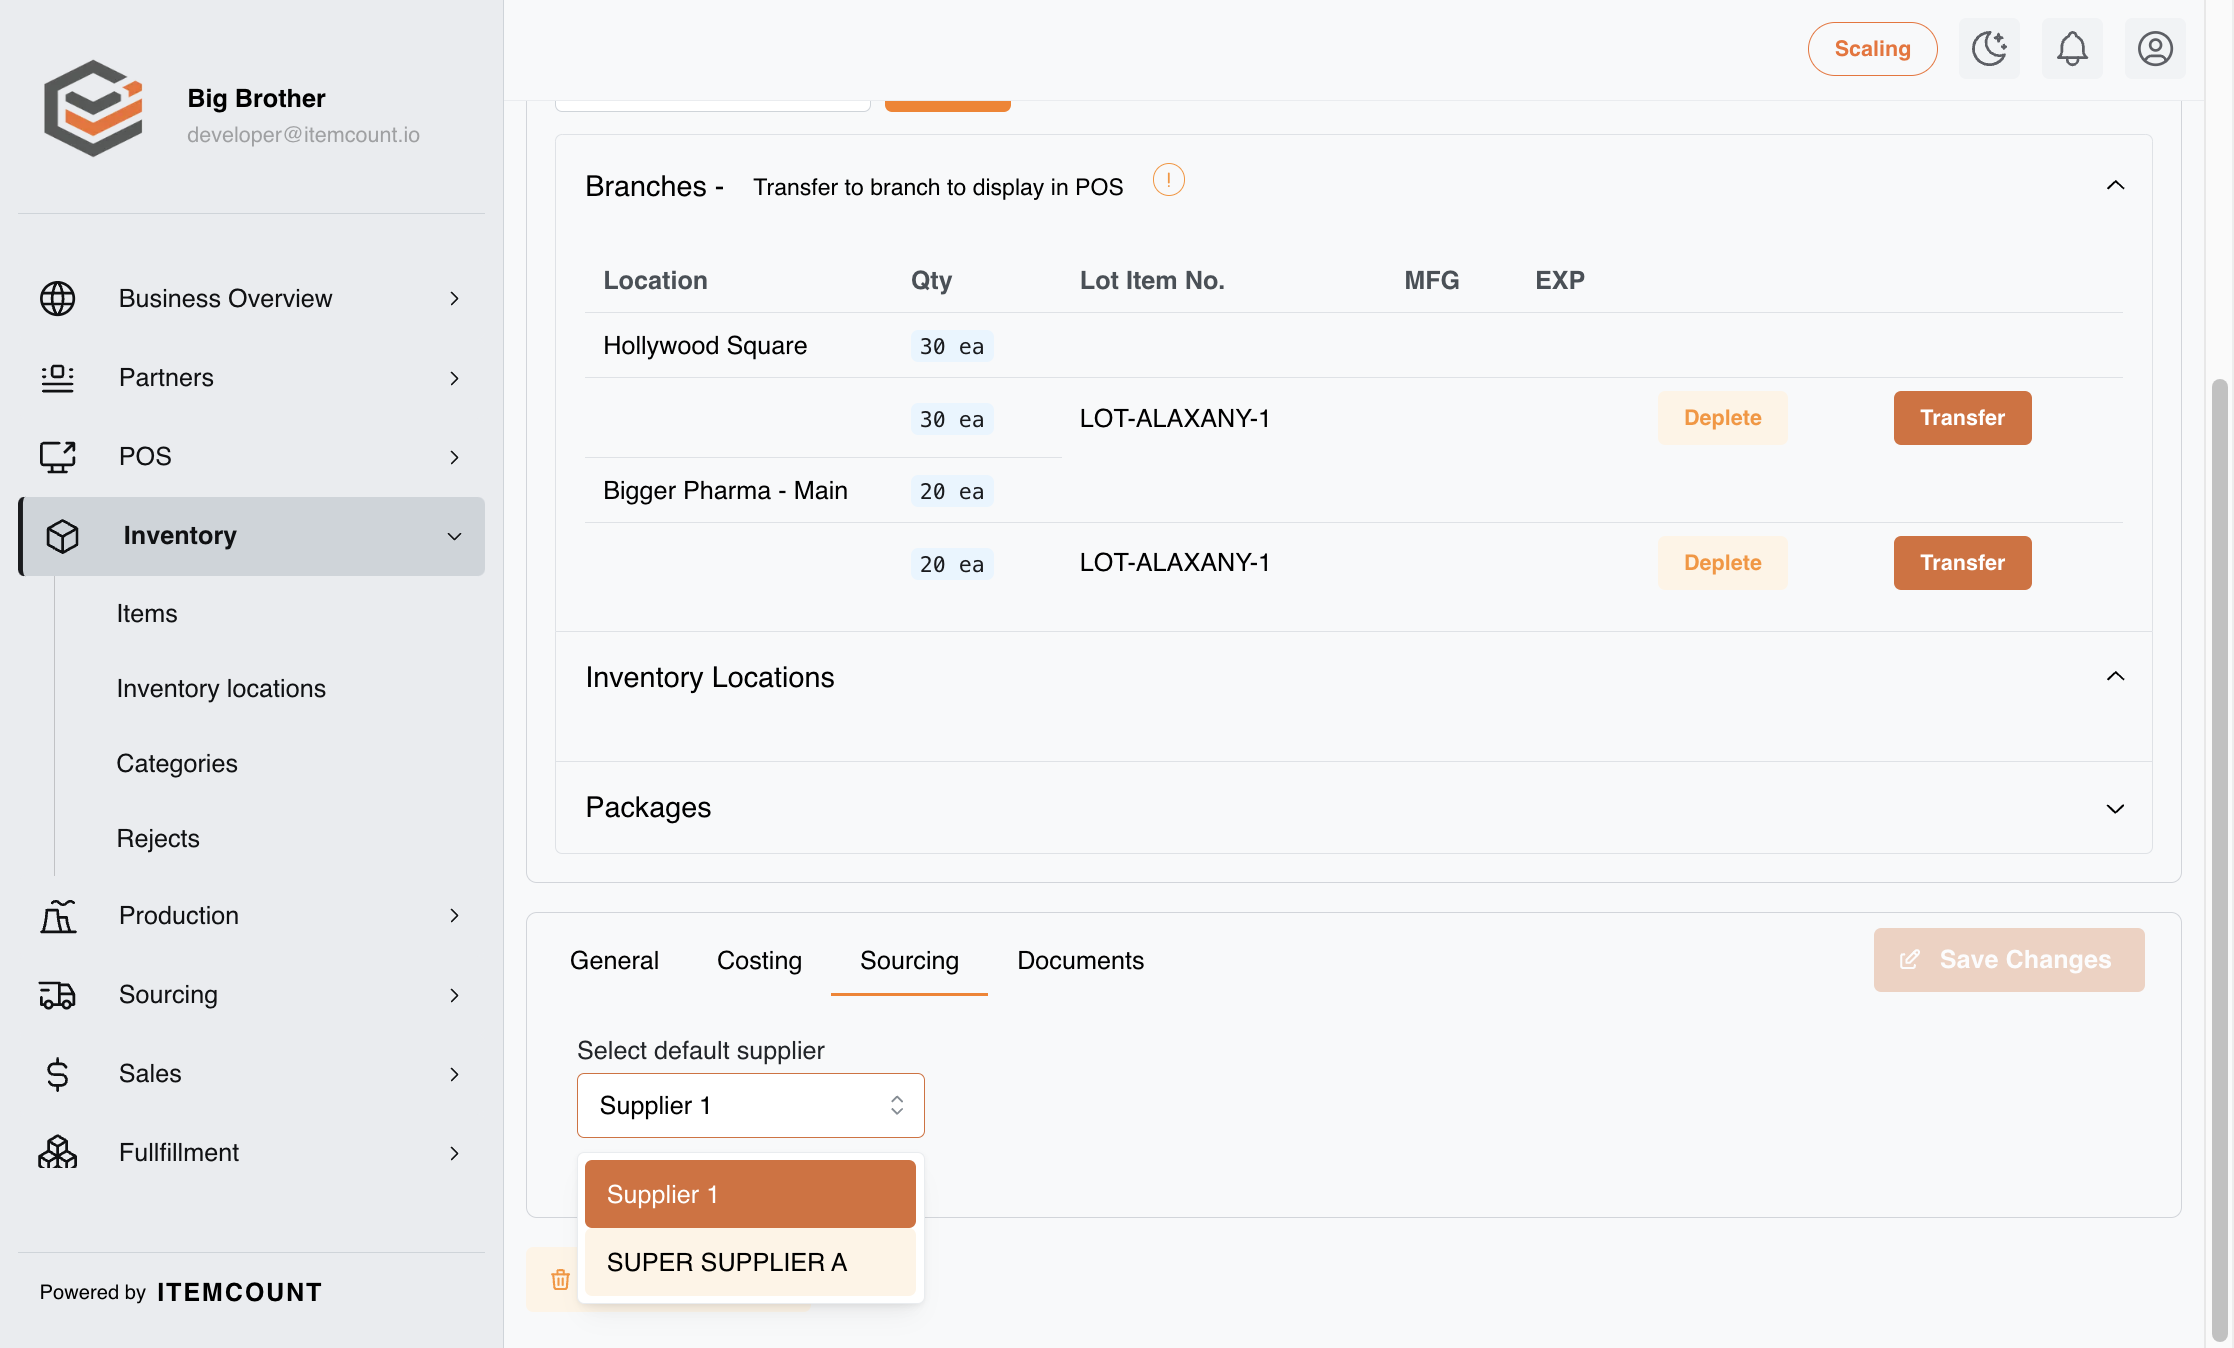The image size is (2234, 1348).
Task: Expand Production menu chevron
Action: pyautogui.click(x=454, y=915)
